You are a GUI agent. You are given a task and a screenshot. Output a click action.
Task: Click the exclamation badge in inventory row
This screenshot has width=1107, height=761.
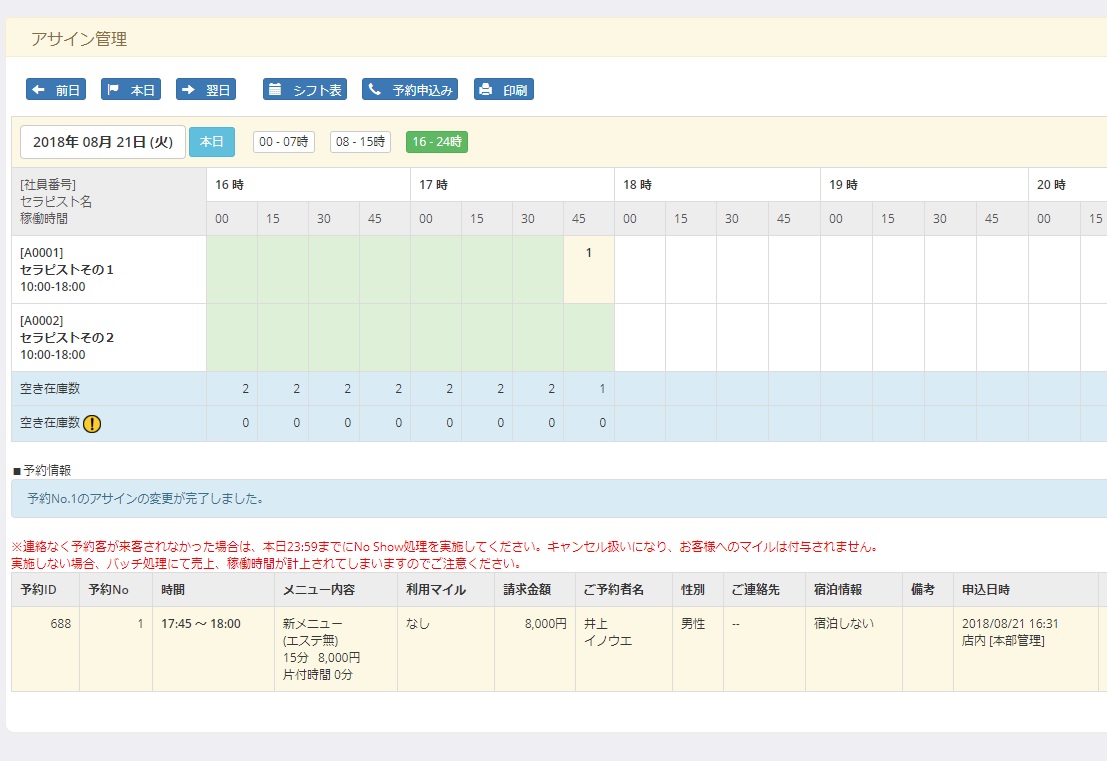tap(93, 423)
